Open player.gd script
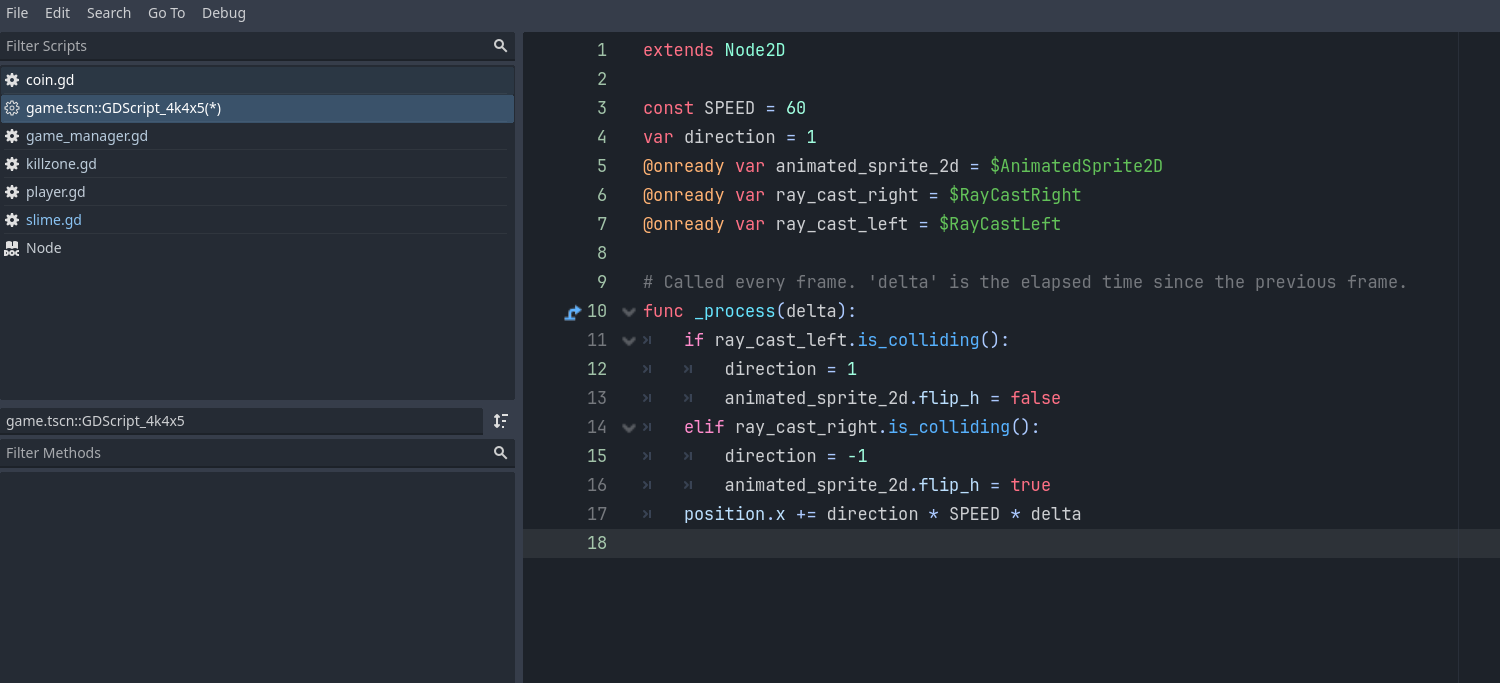This screenshot has height=683, width=1500. (257, 192)
